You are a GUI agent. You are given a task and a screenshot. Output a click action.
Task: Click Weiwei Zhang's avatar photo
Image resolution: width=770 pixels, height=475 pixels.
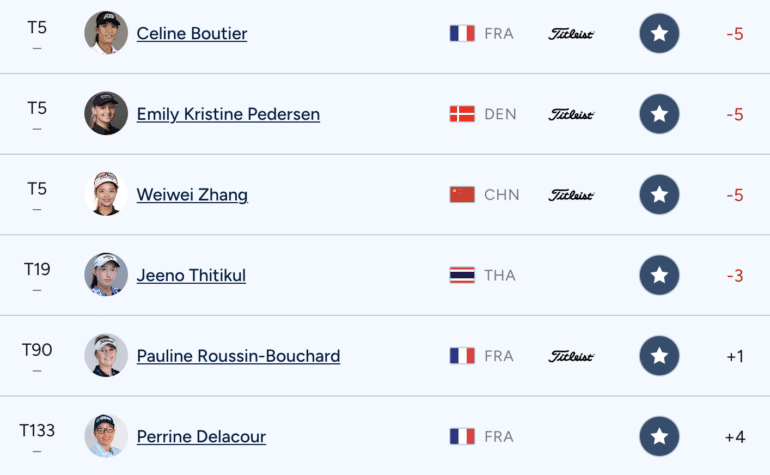pyautogui.click(x=106, y=194)
